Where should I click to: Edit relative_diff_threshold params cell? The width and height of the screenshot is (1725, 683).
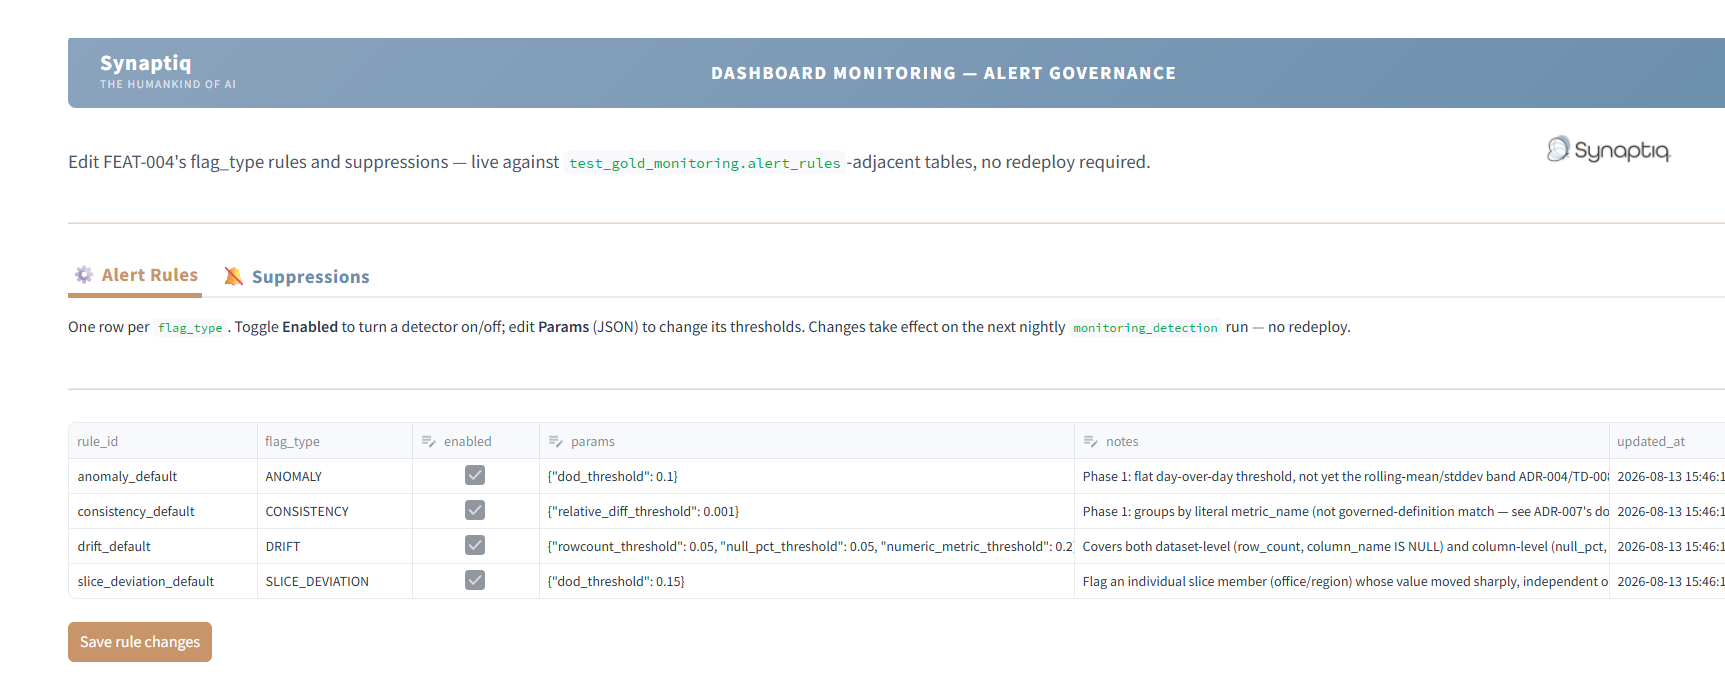tap(807, 511)
